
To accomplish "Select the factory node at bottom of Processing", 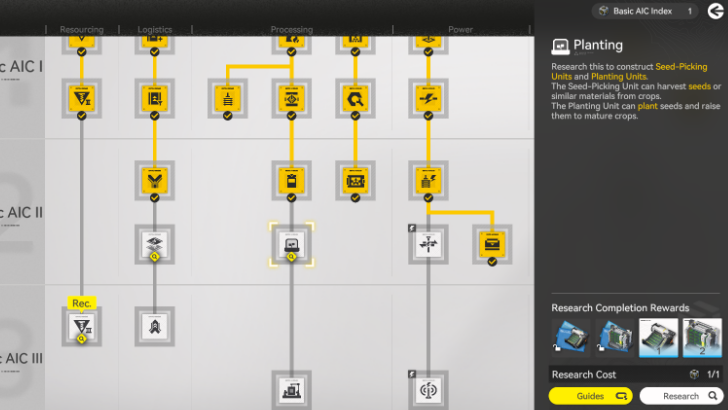I will (291, 388).
